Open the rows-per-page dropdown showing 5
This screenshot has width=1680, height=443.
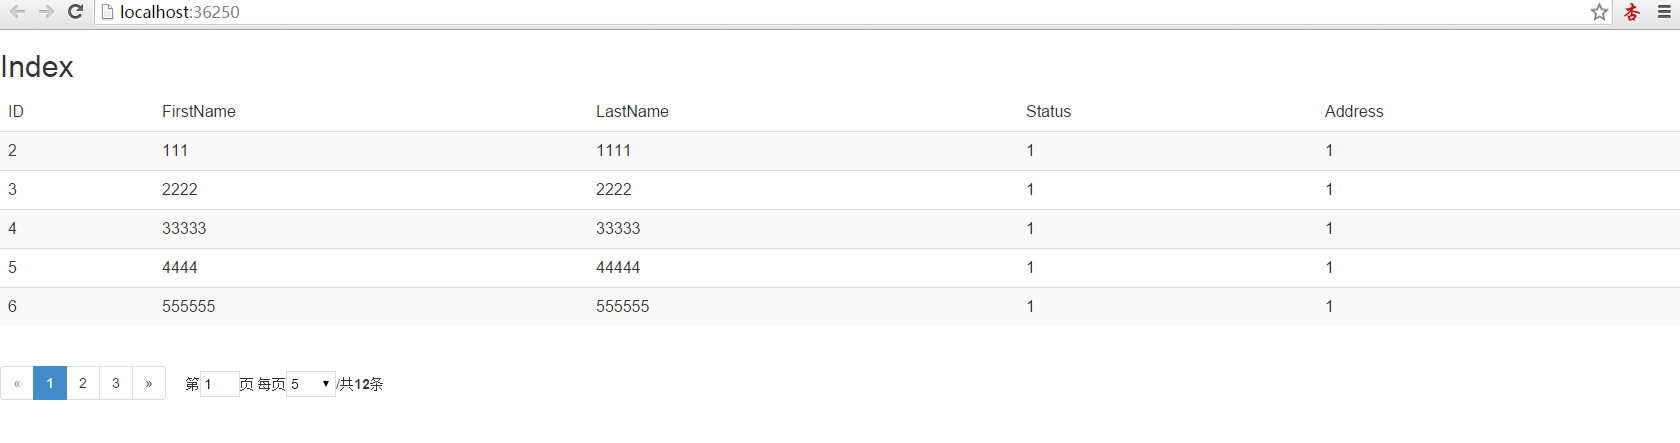(x=311, y=384)
